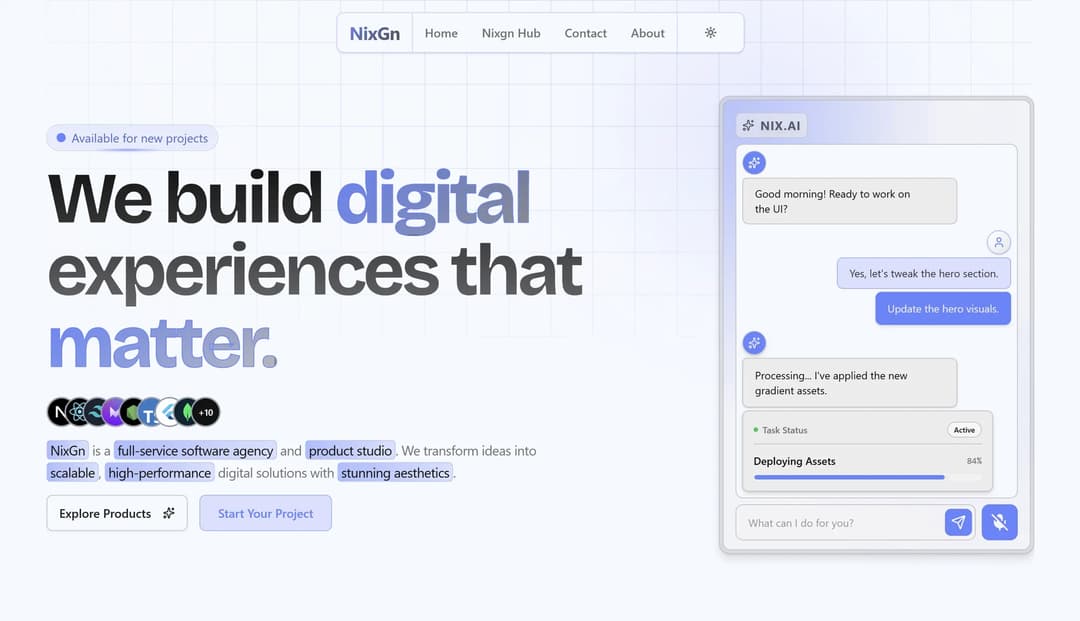The image size is (1080, 621).
Task: Select the Next.js technology icon
Action: [x=58, y=412]
